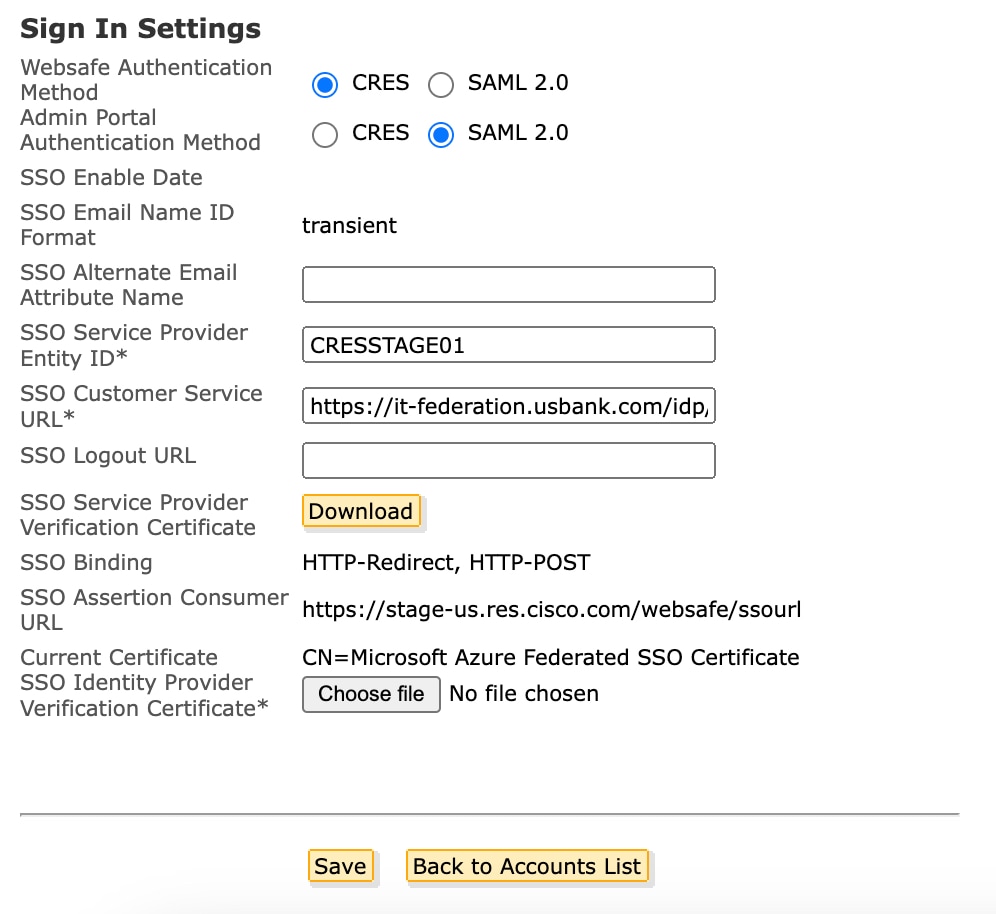The height and width of the screenshot is (914, 996).
Task: Click the SSO Assertion Consumer URL link
Action: pyautogui.click(x=551, y=609)
